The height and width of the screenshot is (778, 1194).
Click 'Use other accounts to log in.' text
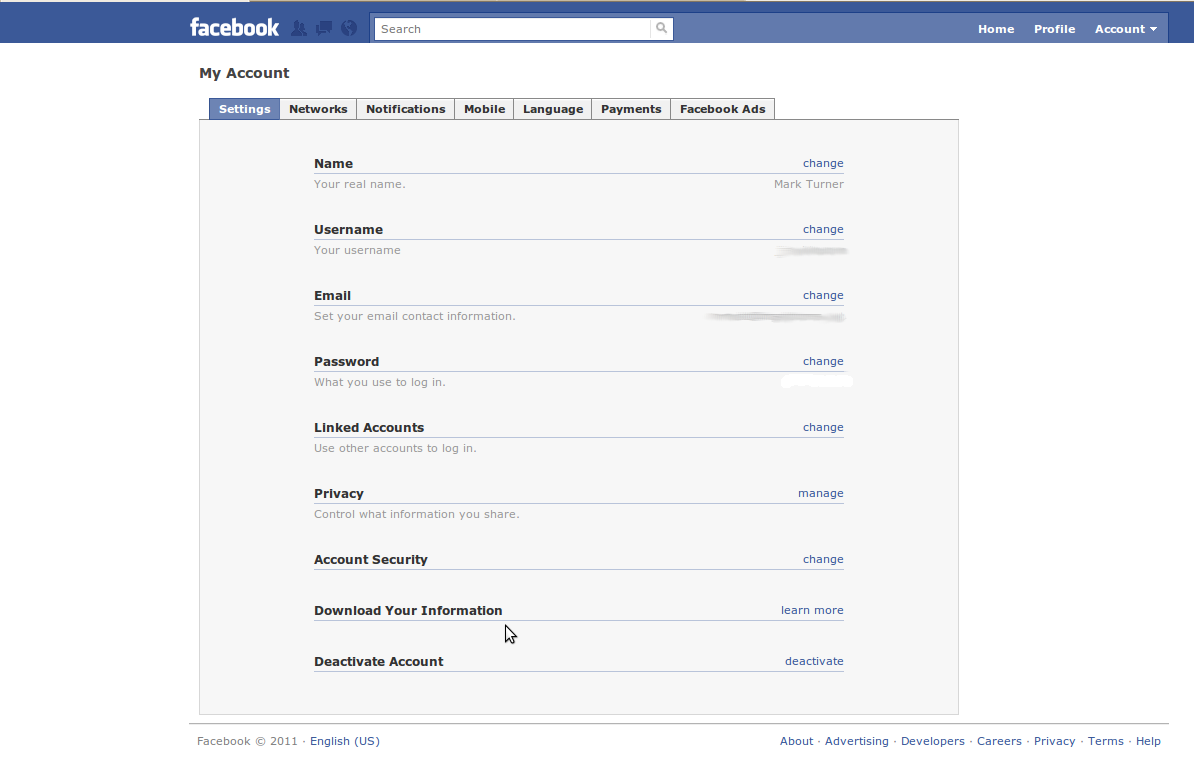click(x=395, y=448)
